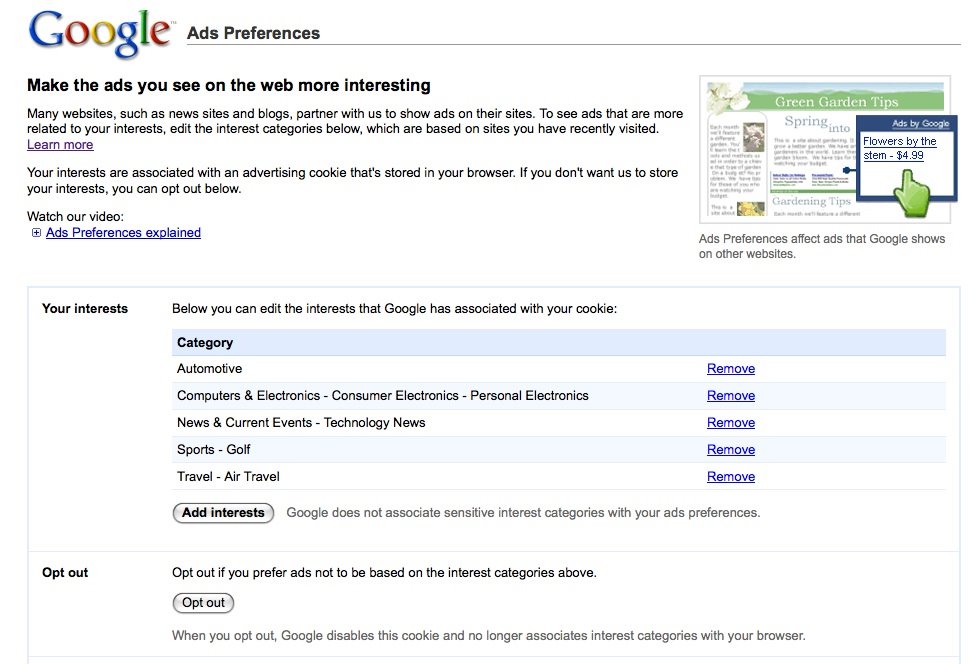Click the Ads Preferences page title
Screen dimensions: 977x664
tap(253, 33)
